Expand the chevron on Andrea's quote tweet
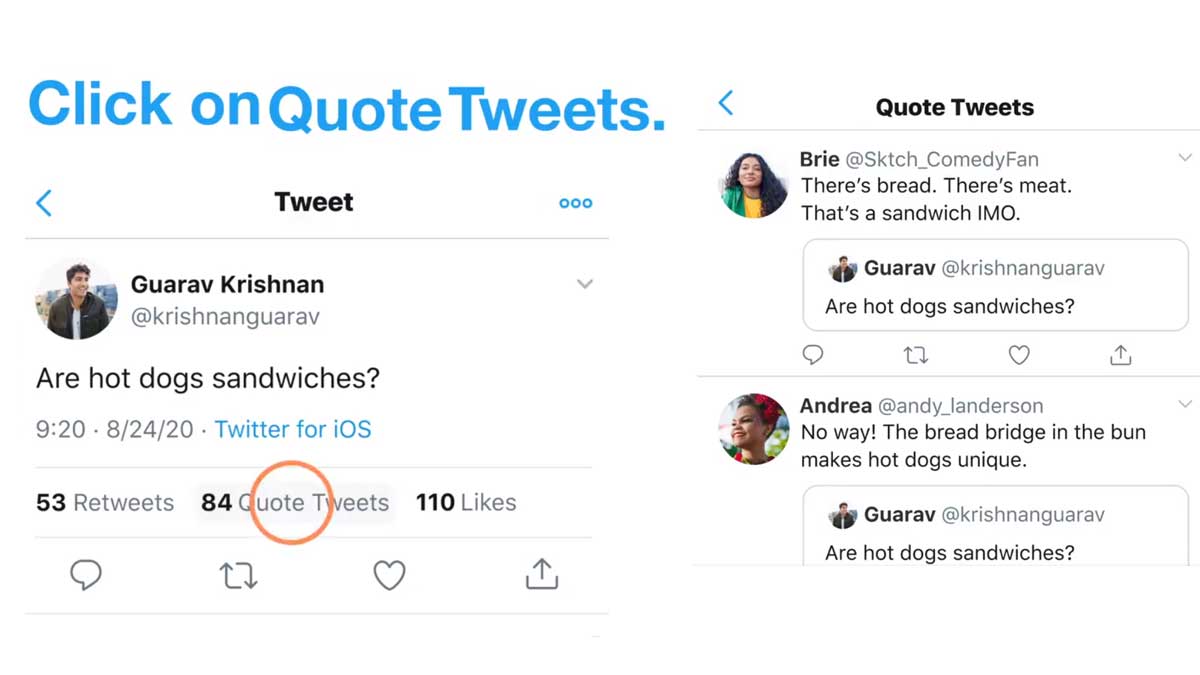The height and width of the screenshot is (675, 1200). coord(1185,404)
